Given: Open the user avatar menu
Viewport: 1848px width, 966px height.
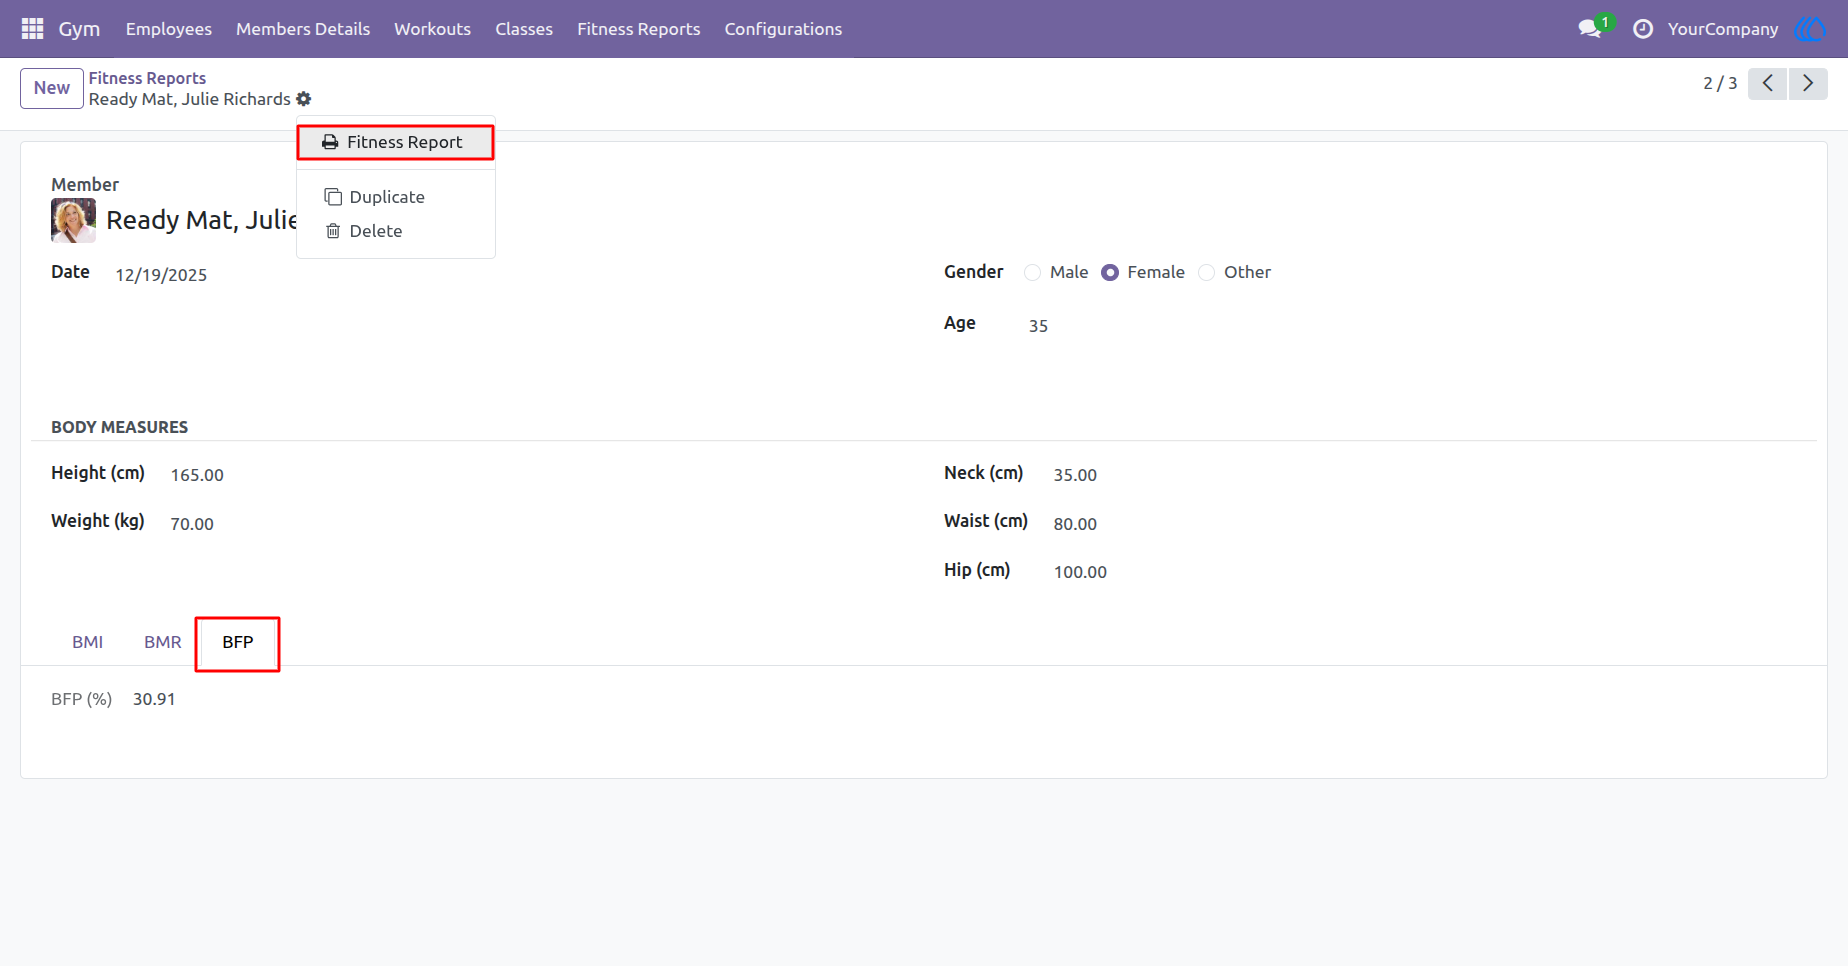Looking at the screenshot, I should (1810, 29).
